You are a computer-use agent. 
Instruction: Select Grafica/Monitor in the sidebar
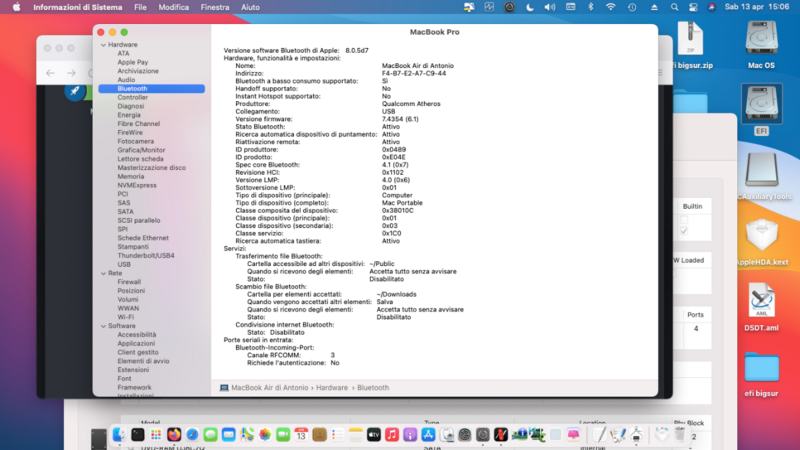tap(141, 150)
